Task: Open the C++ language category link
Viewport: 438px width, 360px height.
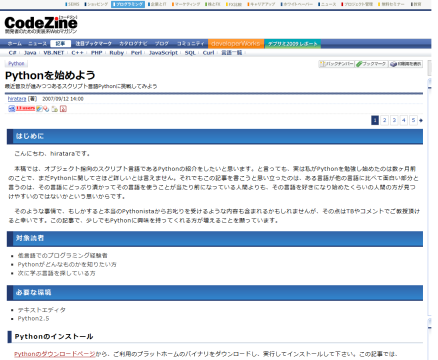Action: pyautogui.click(x=77, y=53)
